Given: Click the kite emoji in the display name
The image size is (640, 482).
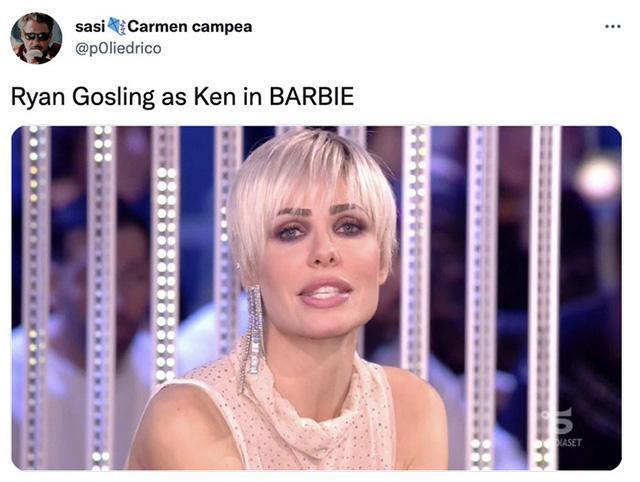Looking at the screenshot, I should point(117,27).
